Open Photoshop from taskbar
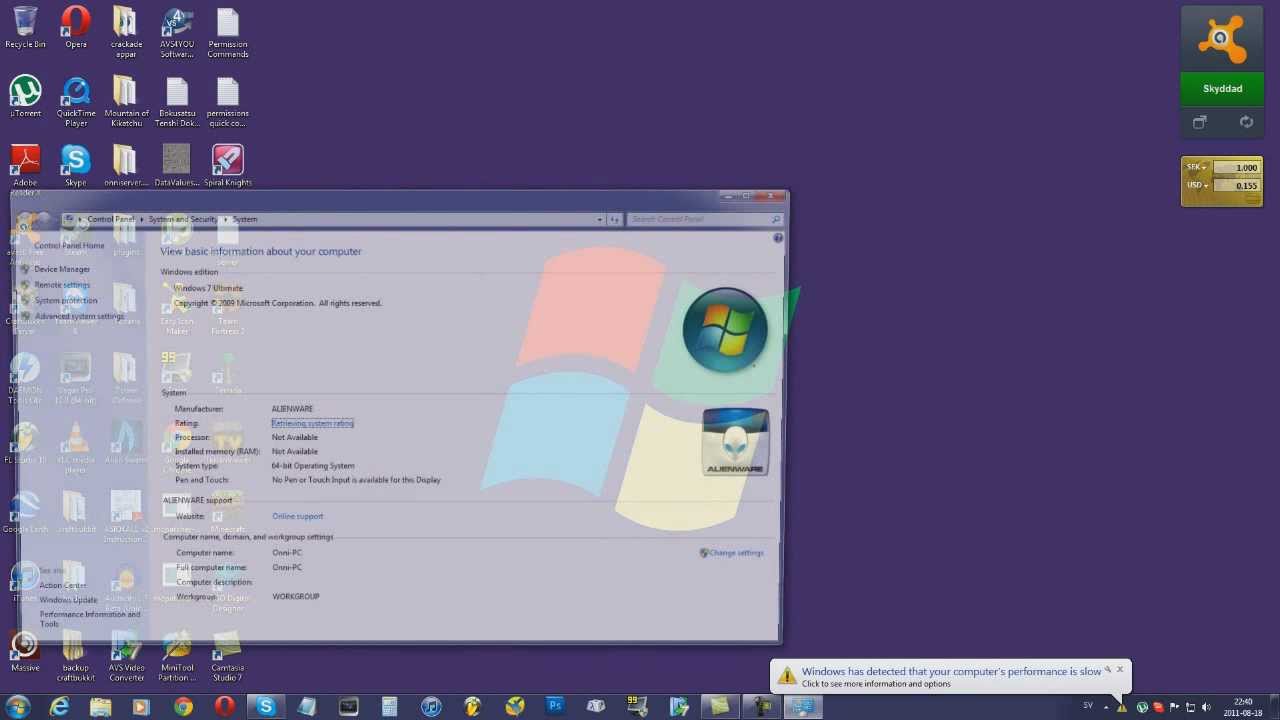The width and height of the screenshot is (1280, 720). tap(554, 707)
